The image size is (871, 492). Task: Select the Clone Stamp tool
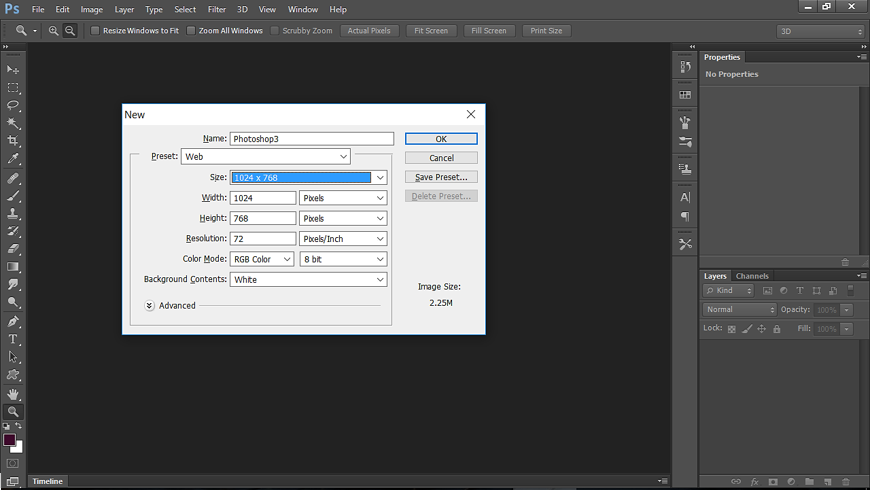13,213
